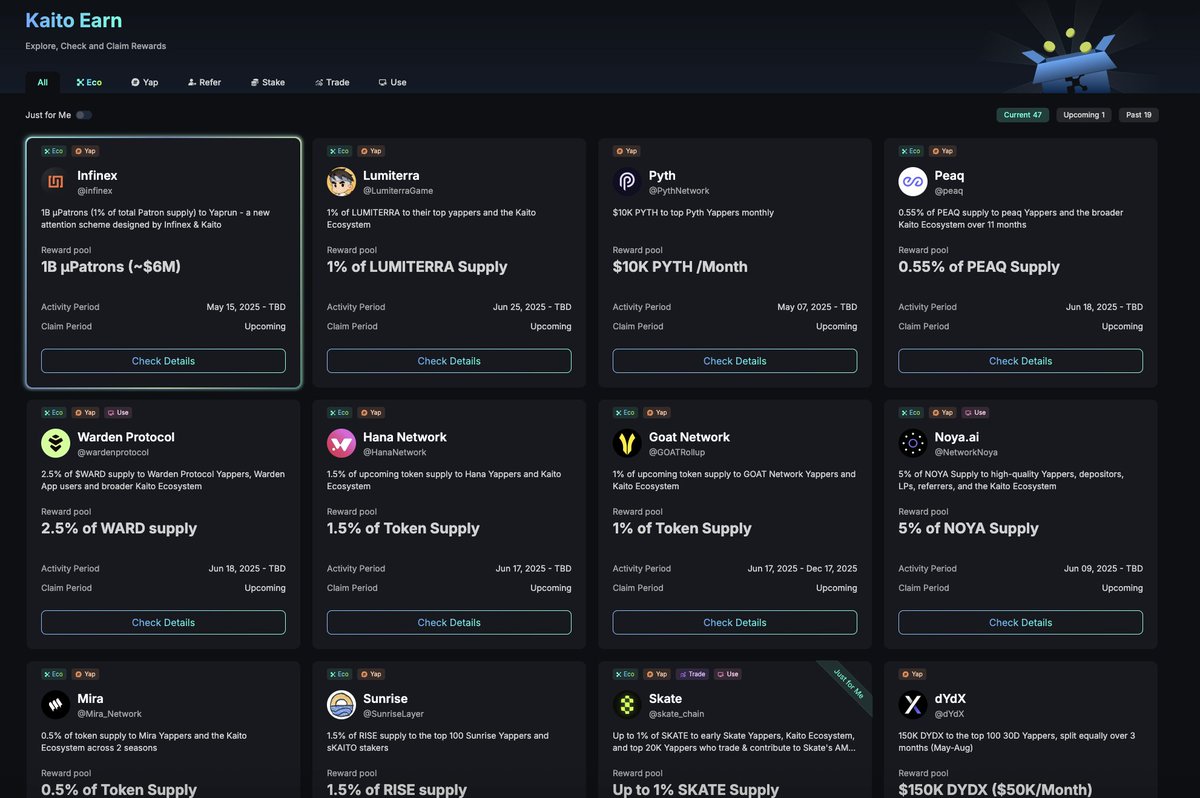Click the "2.5% of WARD supply" text
The width and height of the screenshot is (1200, 798).
pos(119,528)
